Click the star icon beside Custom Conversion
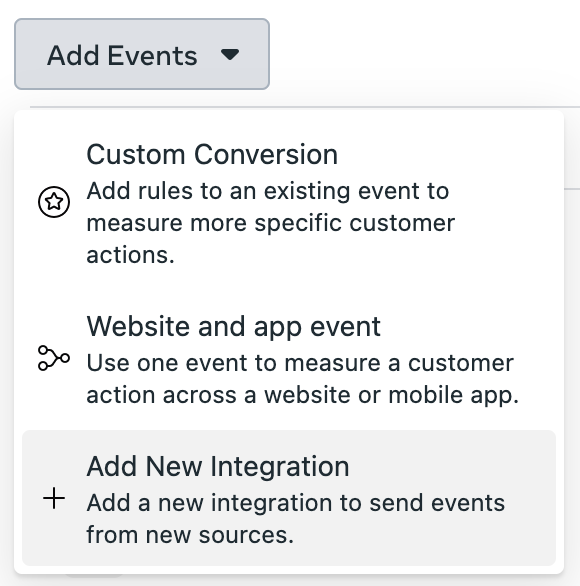Viewport: 580px width, 586px height. click(54, 202)
